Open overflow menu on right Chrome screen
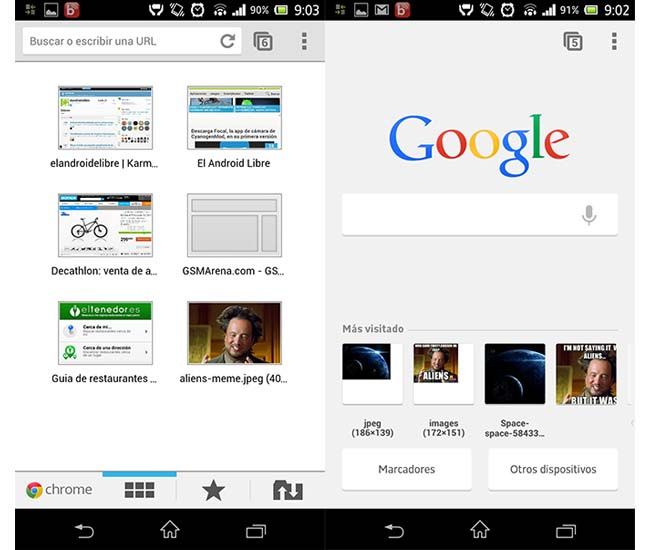The width and height of the screenshot is (650, 550). tap(614, 41)
